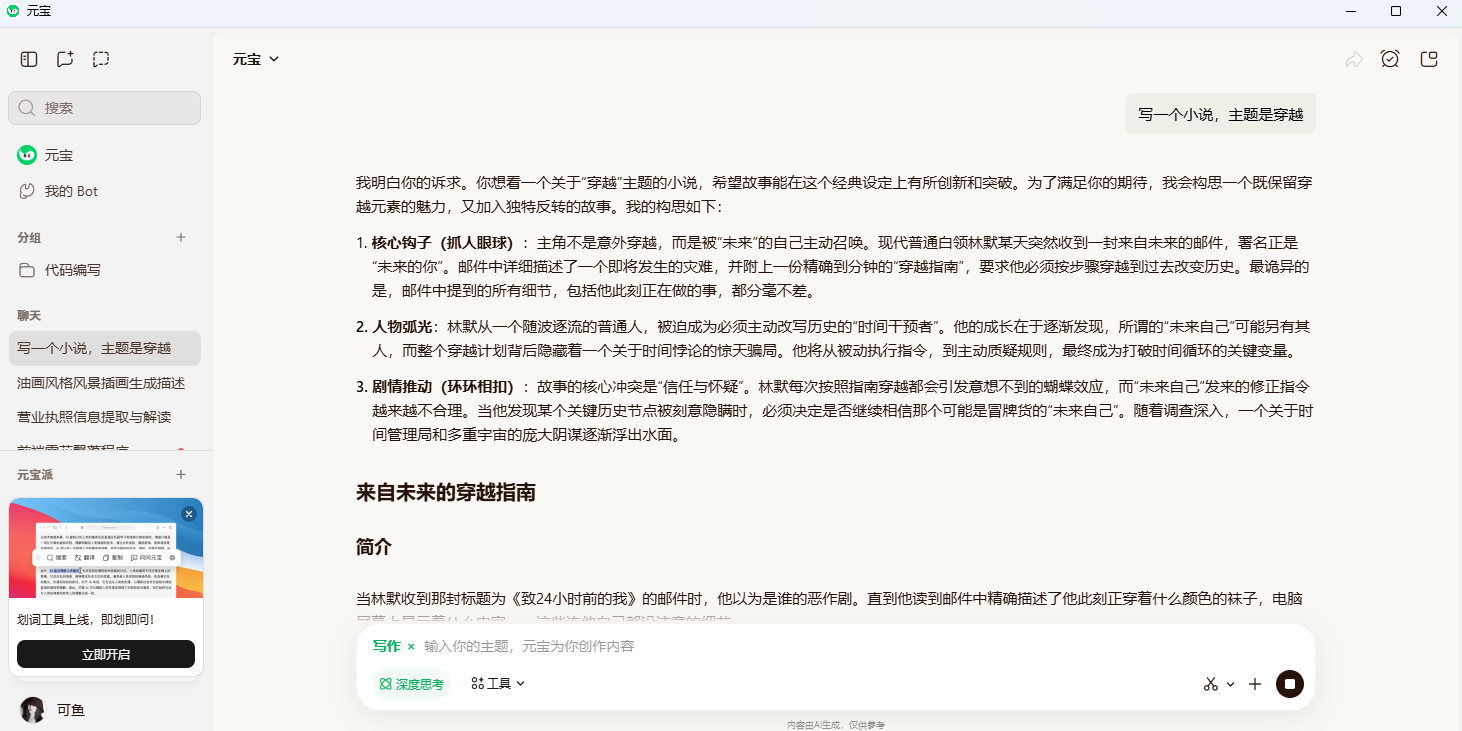This screenshot has width=1462, height=731.
Task: Stop the response generation
Action: click(1290, 684)
